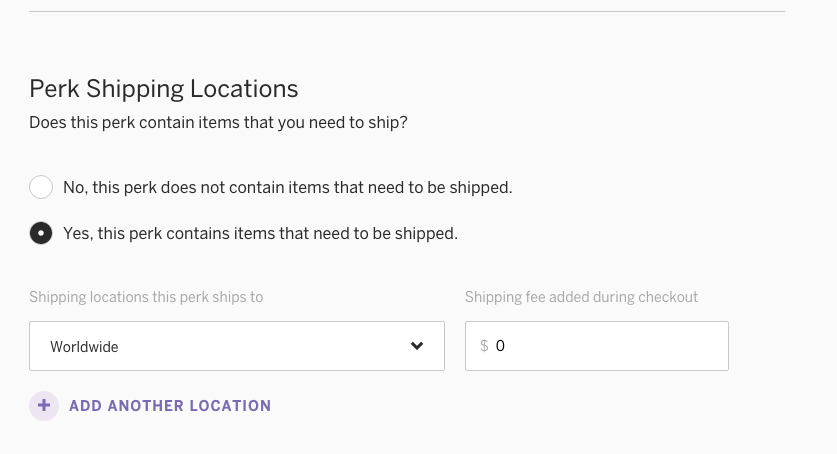Screen dimensions: 837x454
Task: Click 'Does this perk contain items' question text
Action: point(218,123)
